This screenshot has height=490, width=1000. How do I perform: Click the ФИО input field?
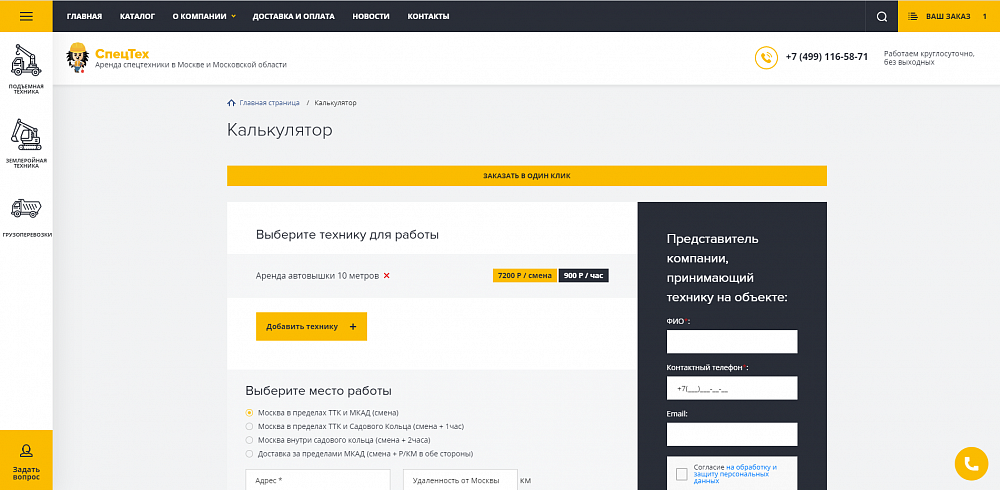coord(732,341)
